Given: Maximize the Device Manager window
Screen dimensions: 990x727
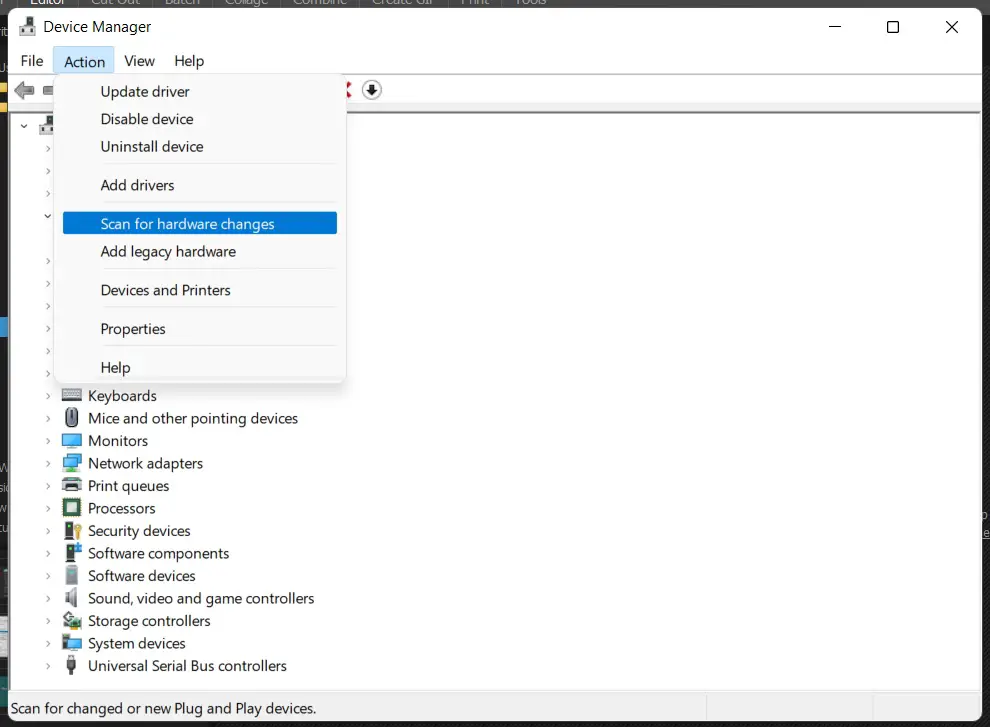Looking at the screenshot, I should click(893, 27).
